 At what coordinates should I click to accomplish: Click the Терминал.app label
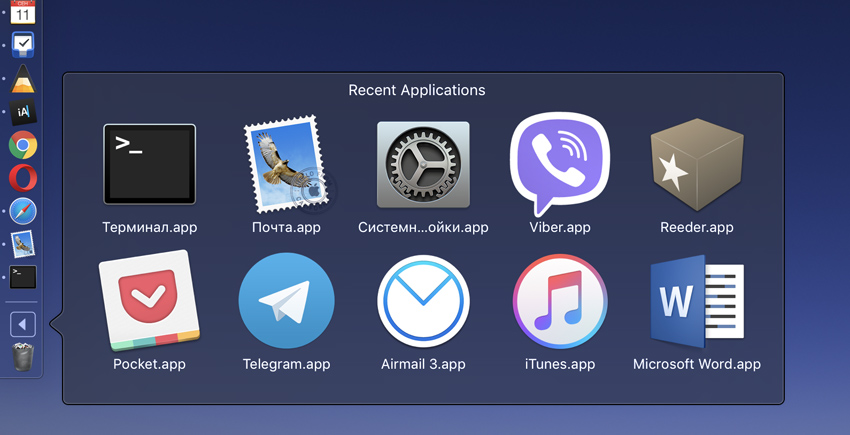coord(150,227)
